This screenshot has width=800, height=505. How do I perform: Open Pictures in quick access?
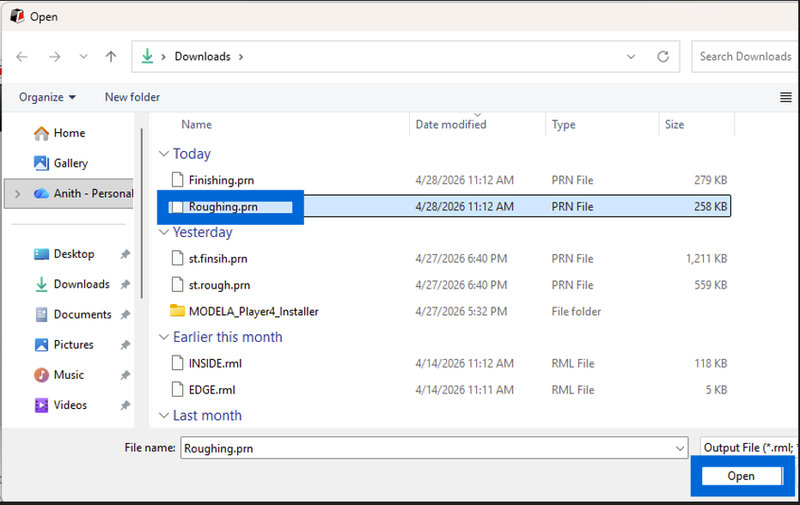click(73, 344)
